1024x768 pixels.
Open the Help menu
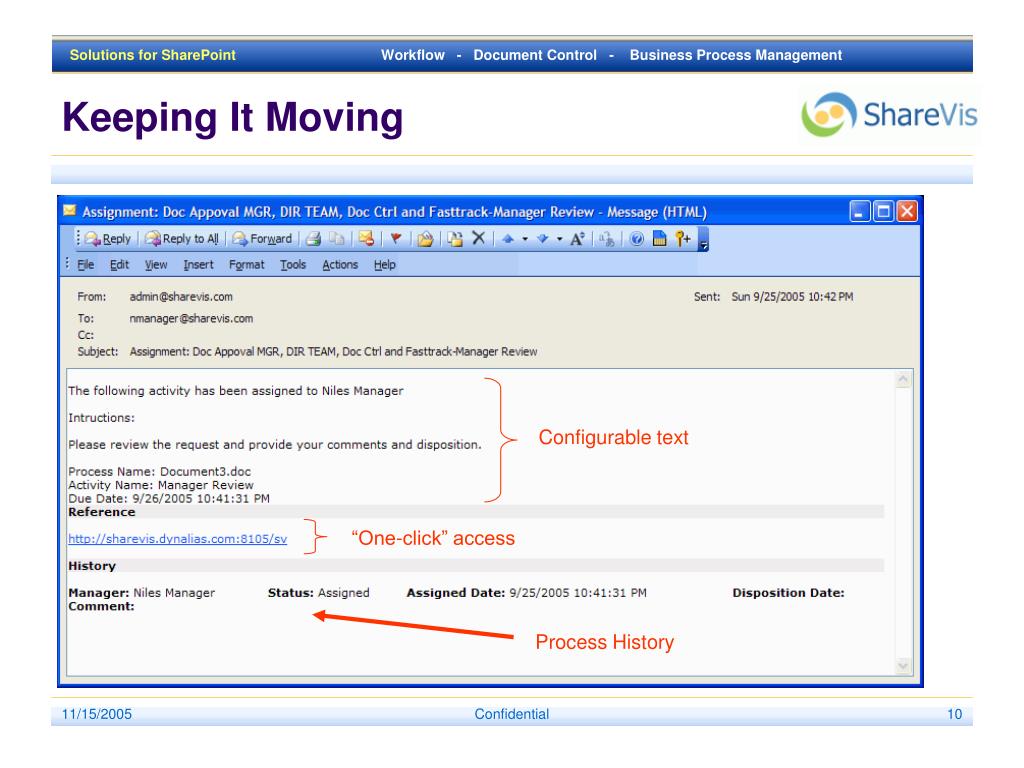[x=385, y=264]
